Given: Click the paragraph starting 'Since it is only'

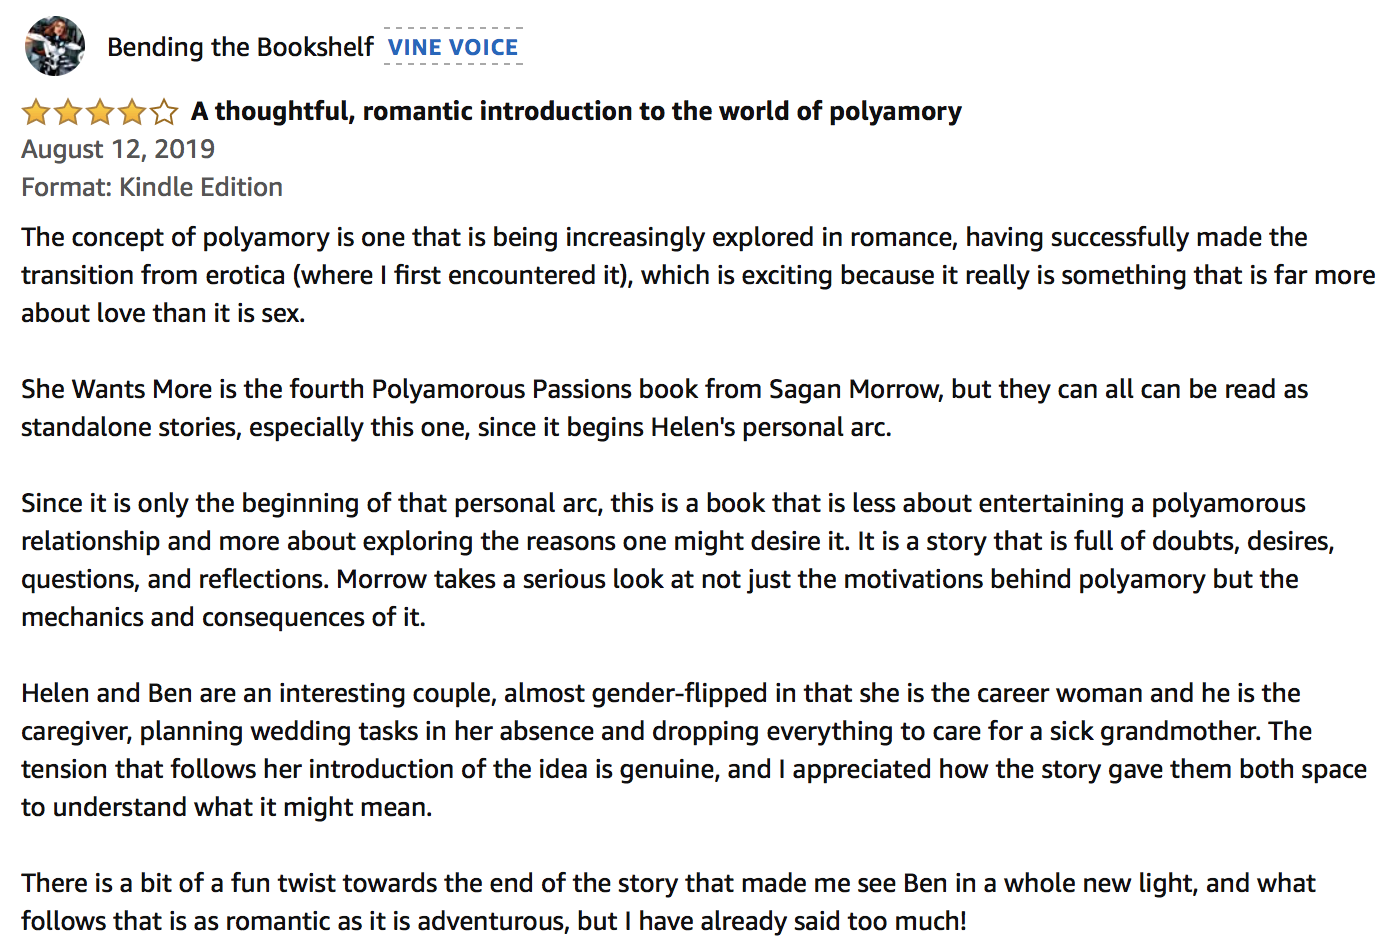Looking at the screenshot, I should pos(678,560).
